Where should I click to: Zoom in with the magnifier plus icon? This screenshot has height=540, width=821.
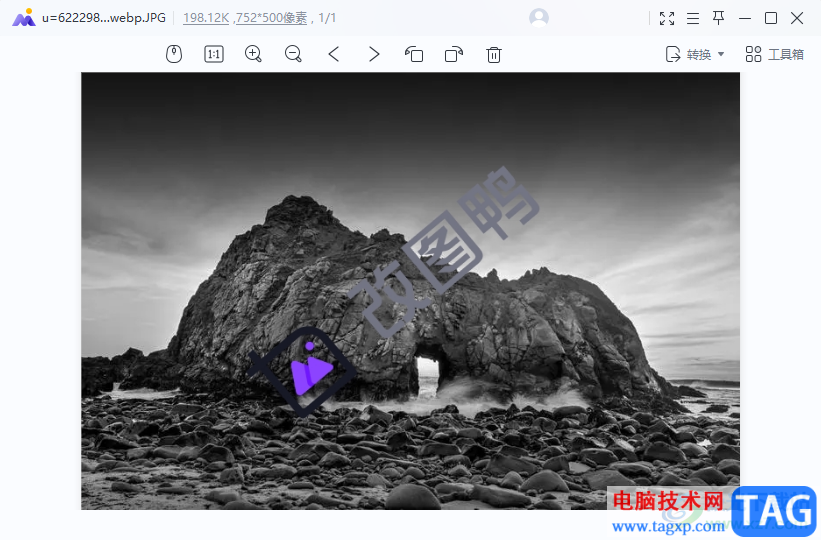[253, 54]
